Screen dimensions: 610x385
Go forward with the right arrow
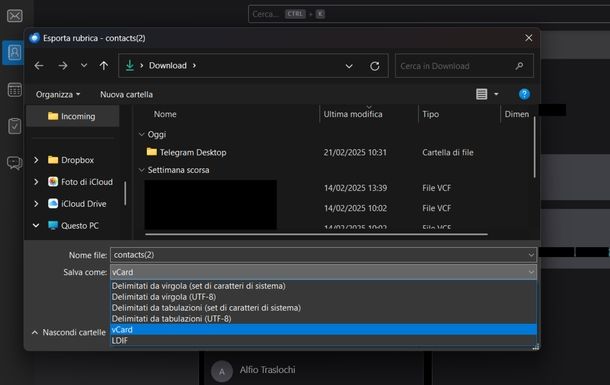[63, 66]
